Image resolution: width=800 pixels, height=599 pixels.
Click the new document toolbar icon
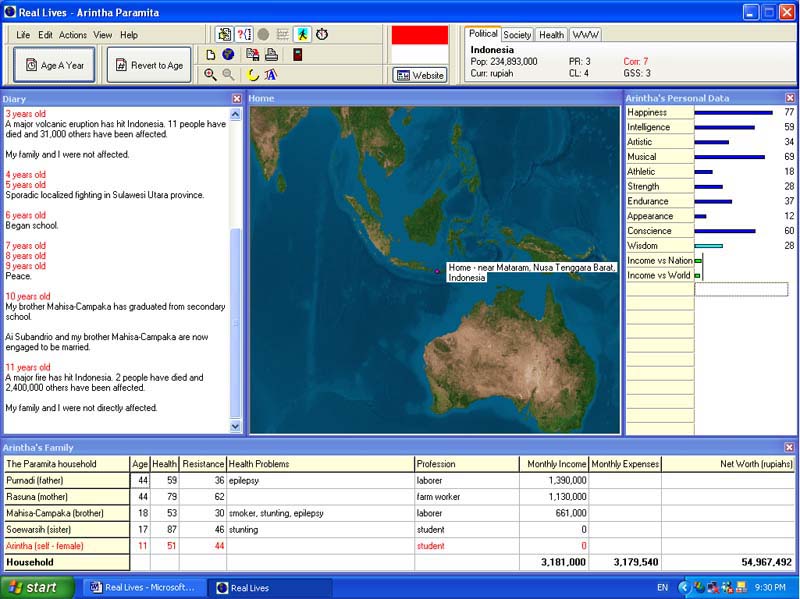pyautogui.click(x=212, y=55)
